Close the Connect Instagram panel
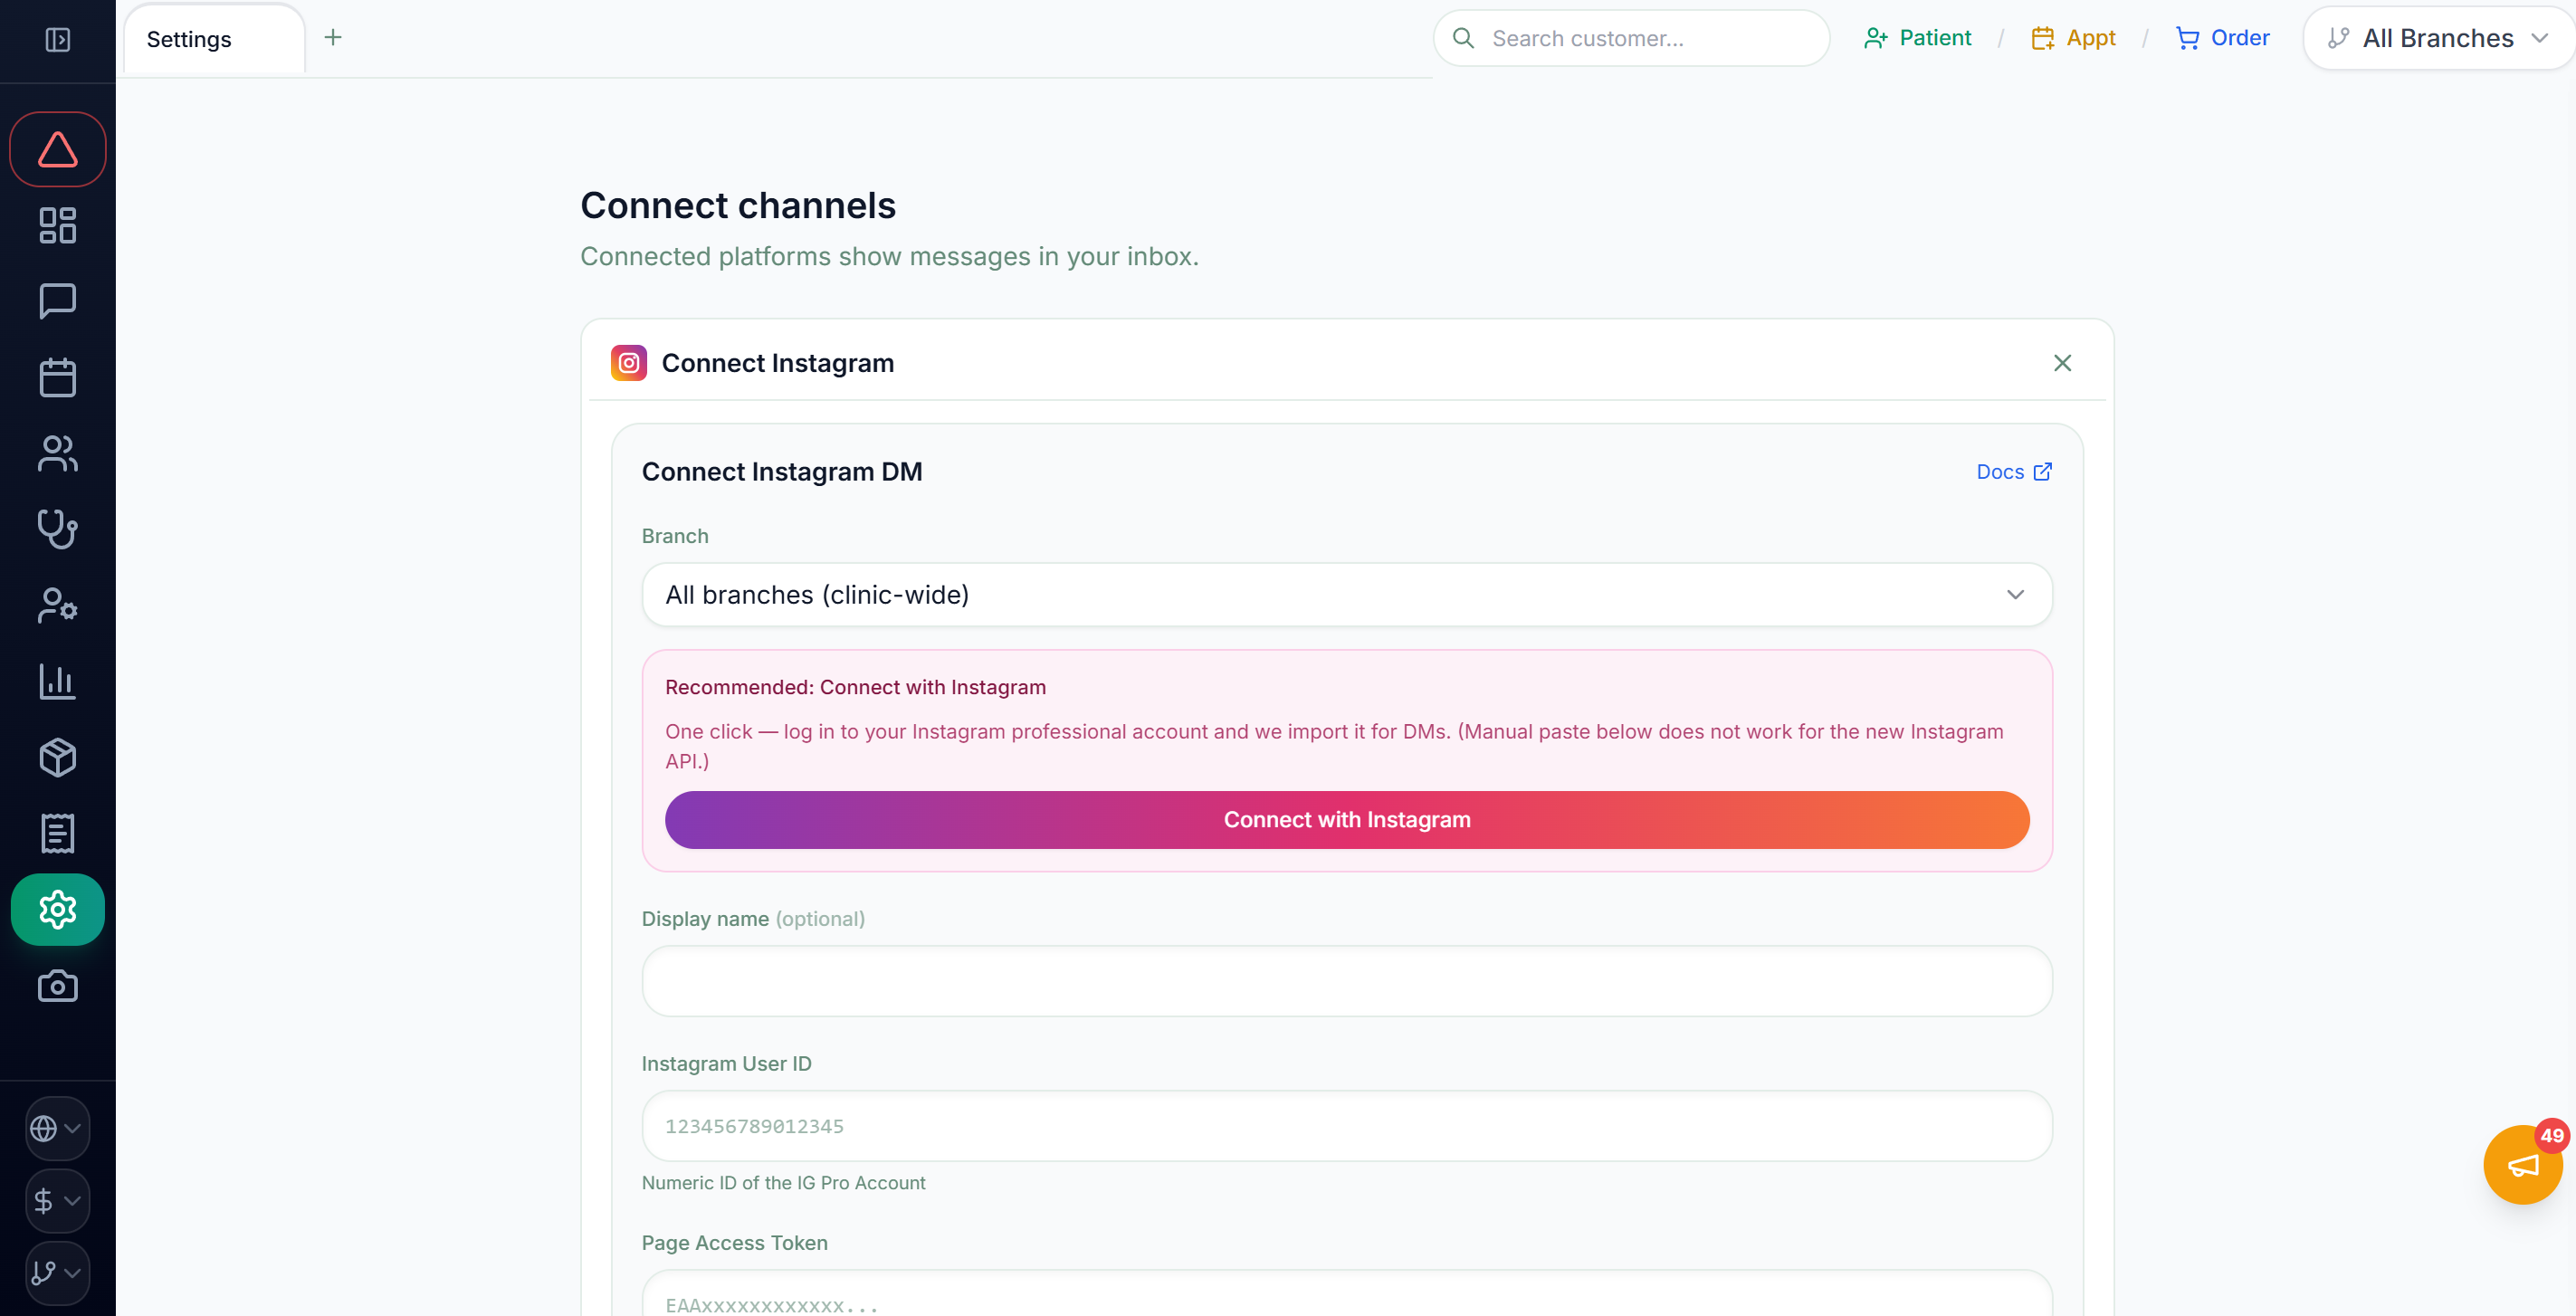 [2063, 363]
